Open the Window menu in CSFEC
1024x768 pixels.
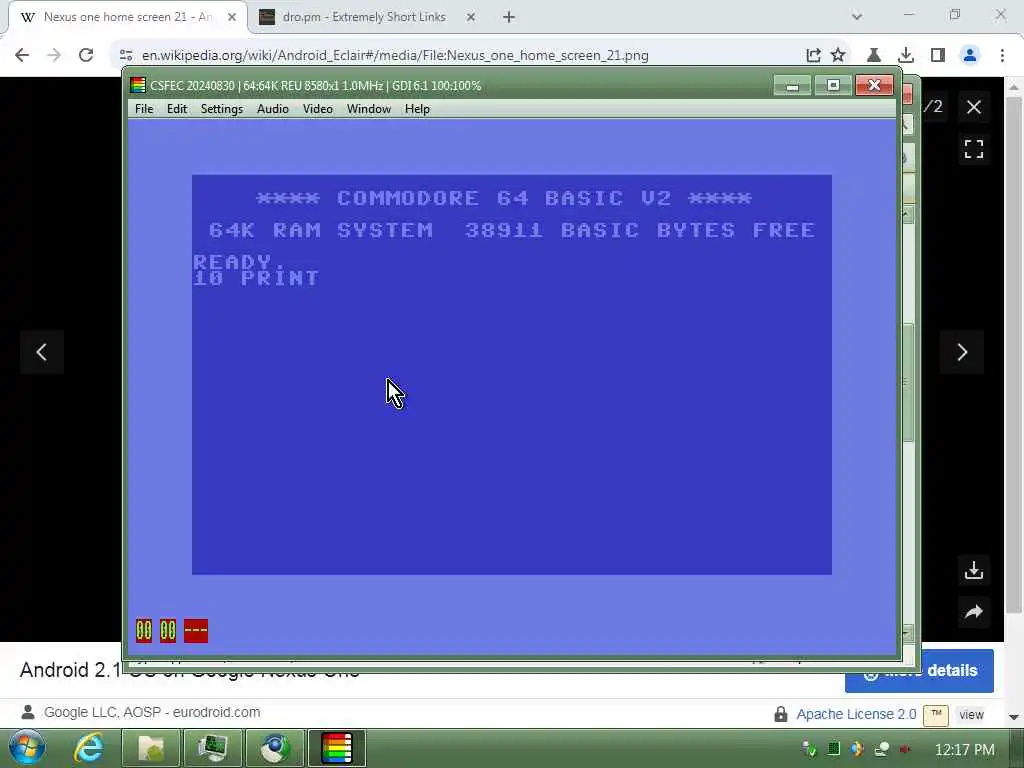pyautogui.click(x=368, y=109)
